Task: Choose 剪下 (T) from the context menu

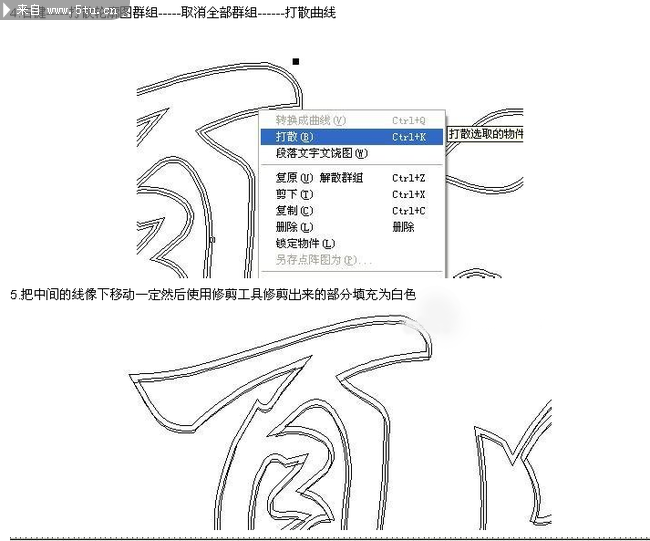Action: point(352,194)
